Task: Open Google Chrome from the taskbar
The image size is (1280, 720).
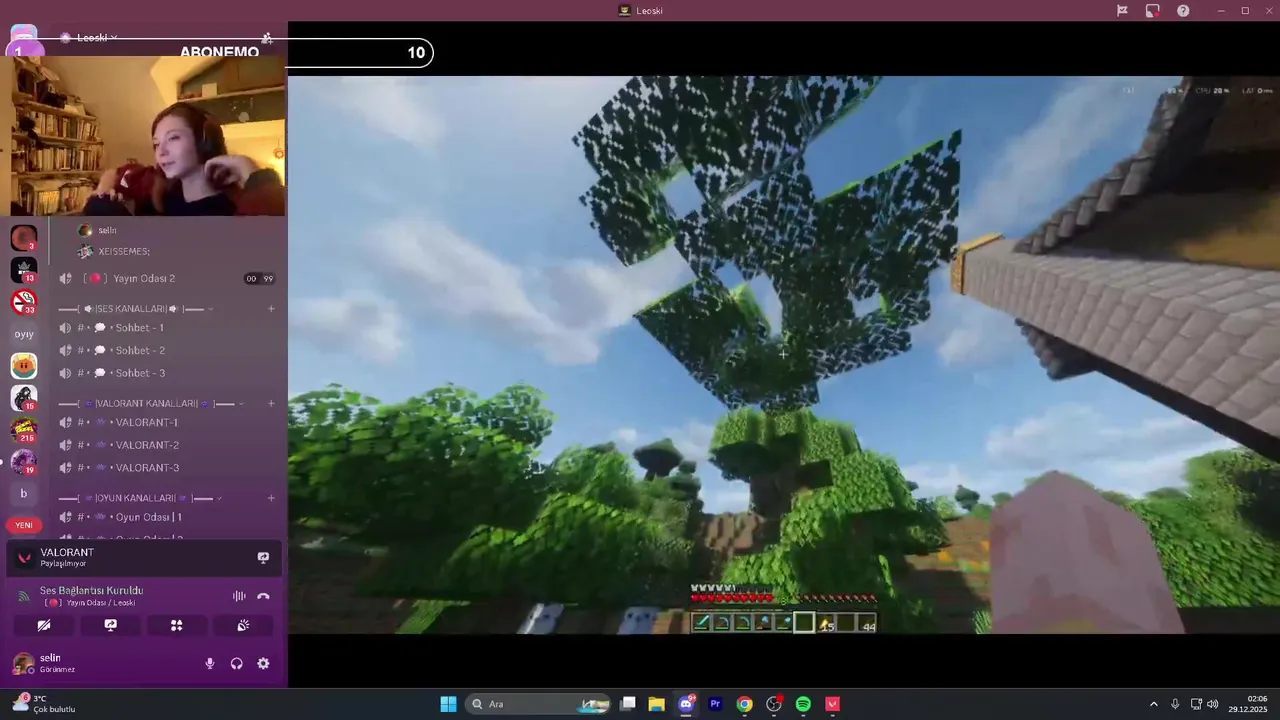Action: [744, 704]
